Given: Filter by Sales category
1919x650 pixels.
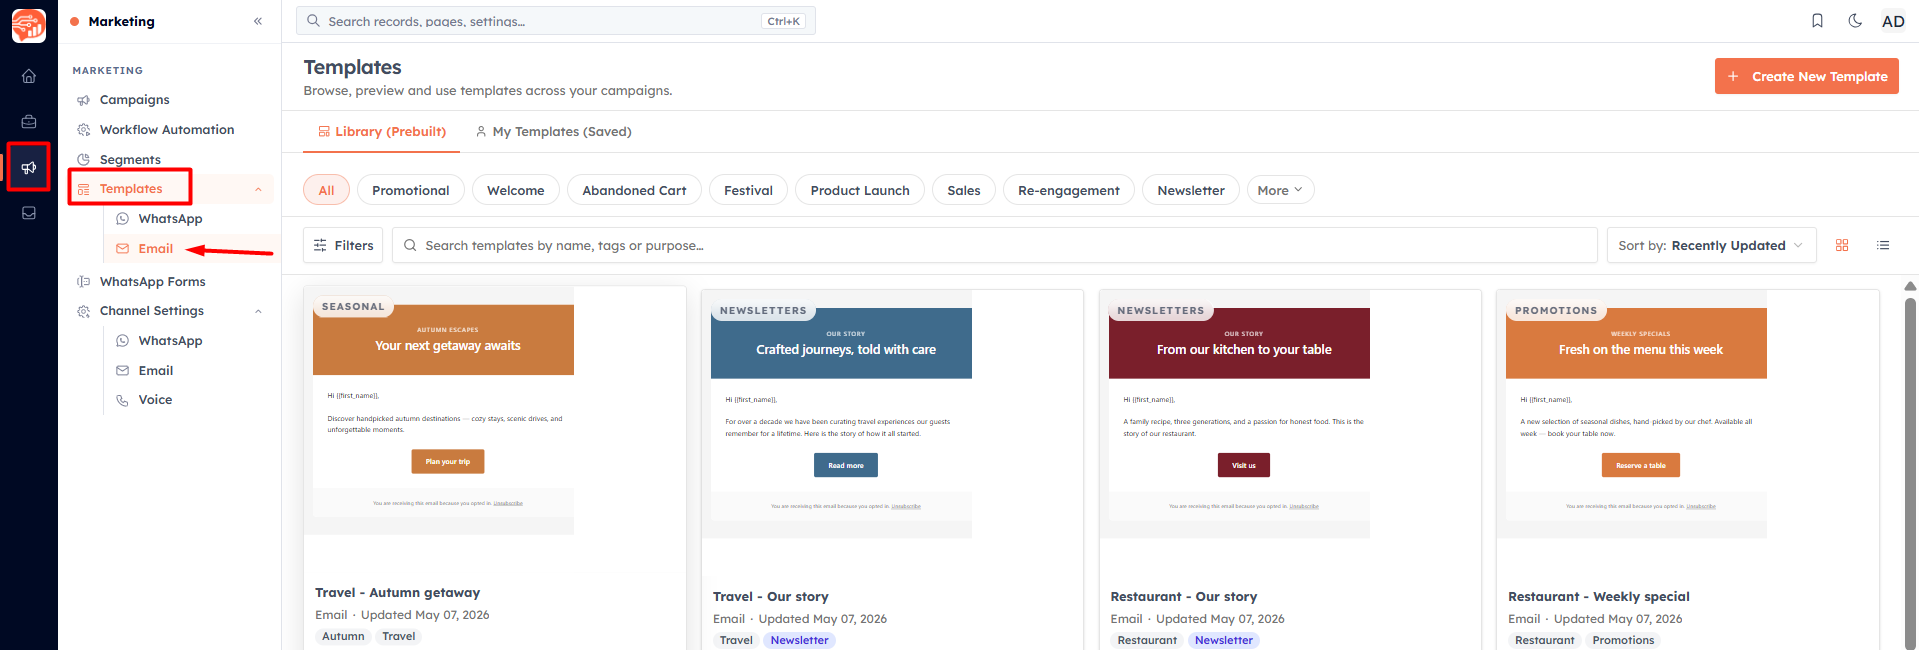Looking at the screenshot, I should click(x=964, y=190).
